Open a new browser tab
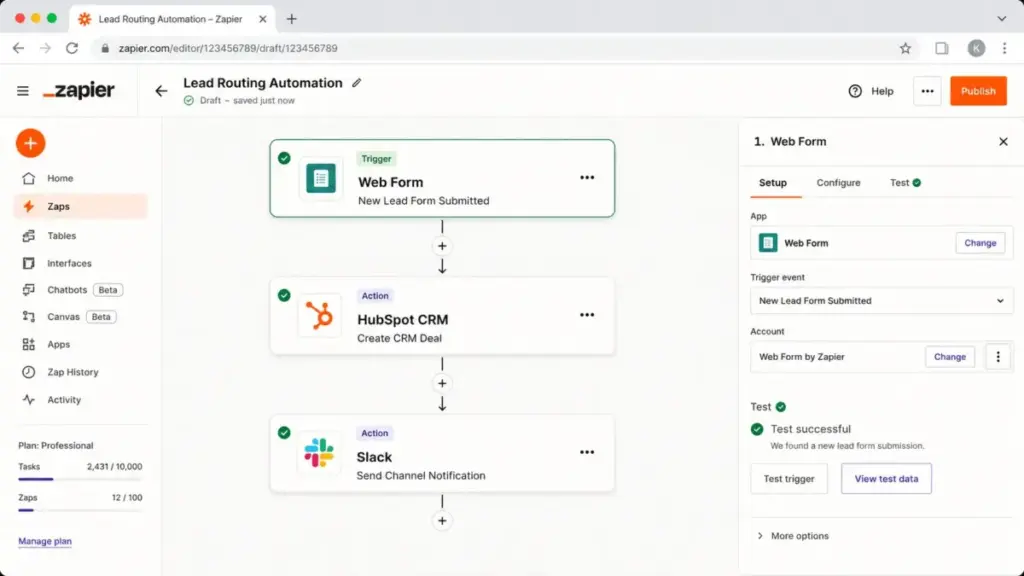This screenshot has height=576, width=1024. [292, 19]
